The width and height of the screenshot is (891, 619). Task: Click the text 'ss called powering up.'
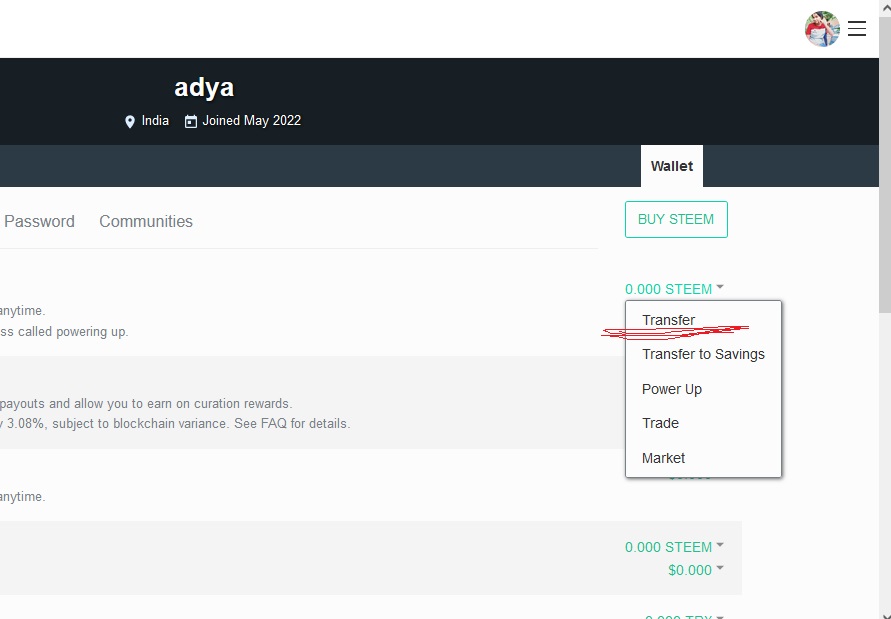pos(64,331)
